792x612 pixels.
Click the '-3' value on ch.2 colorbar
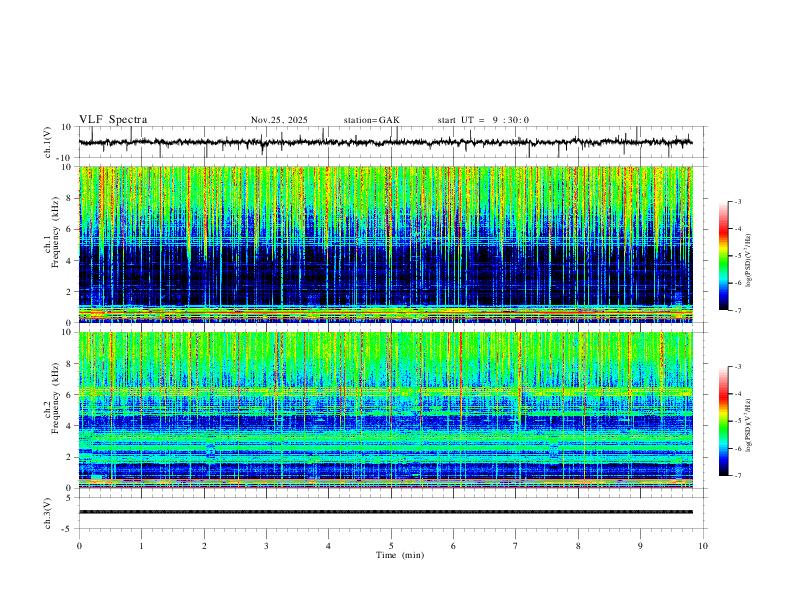[x=738, y=367]
